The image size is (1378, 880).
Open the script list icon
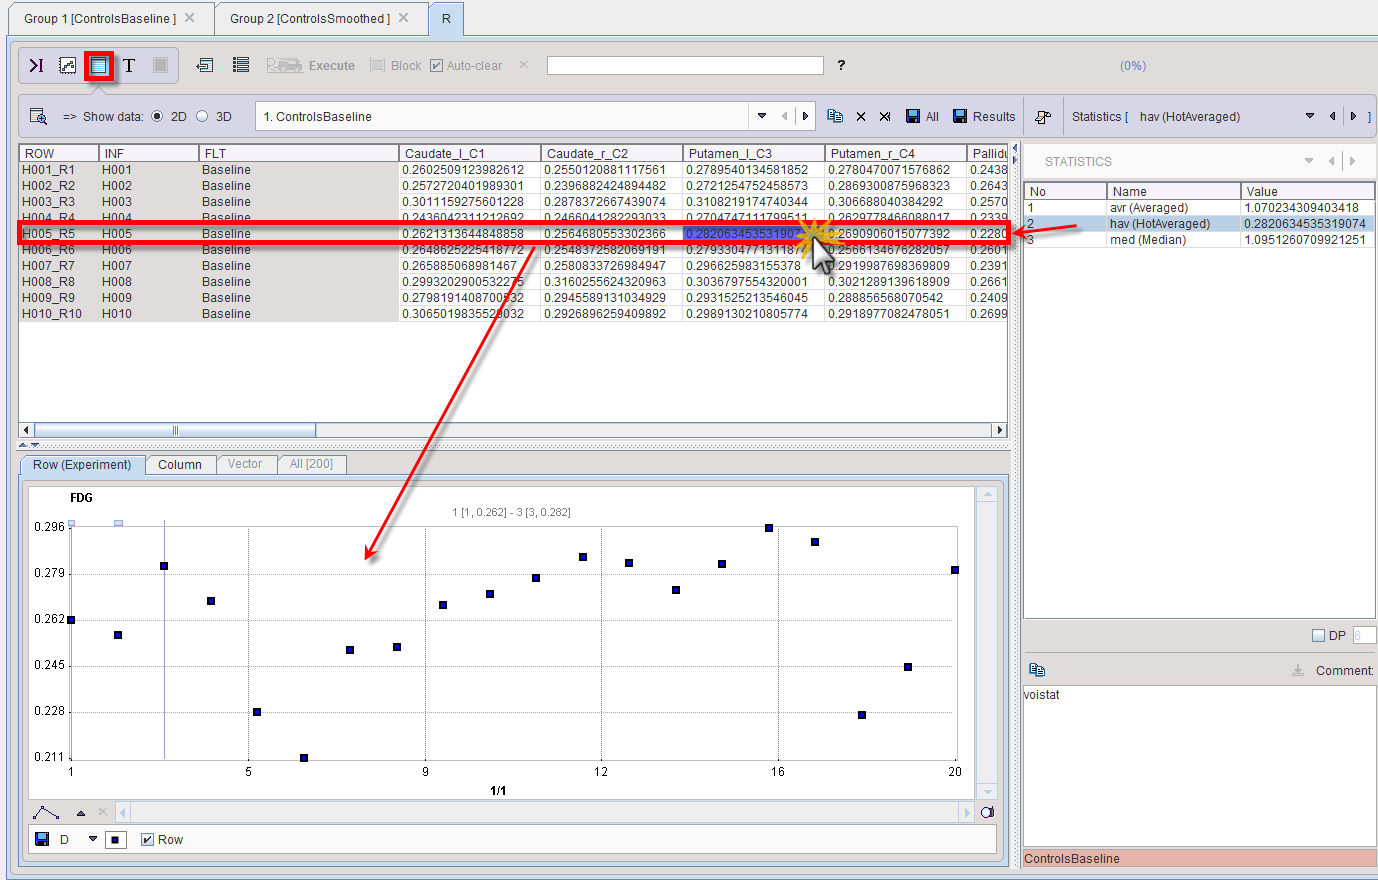(241, 65)
